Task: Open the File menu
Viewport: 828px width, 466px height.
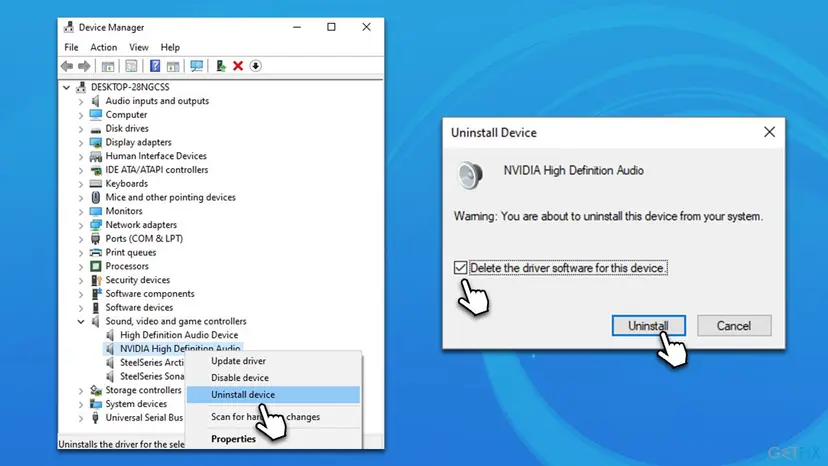Action: (71, 47)
